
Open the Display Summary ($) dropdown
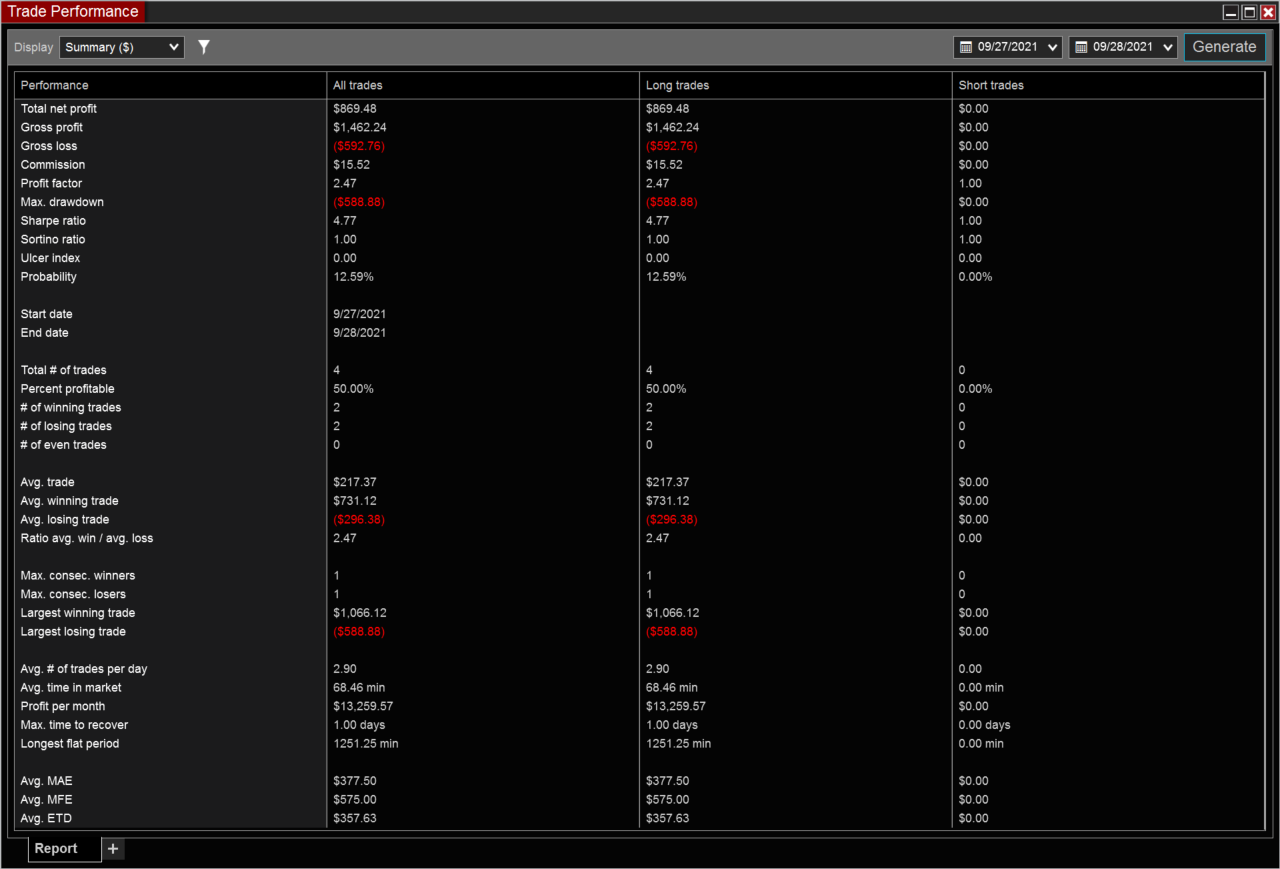pyautogui.click(x=122, y=47)
